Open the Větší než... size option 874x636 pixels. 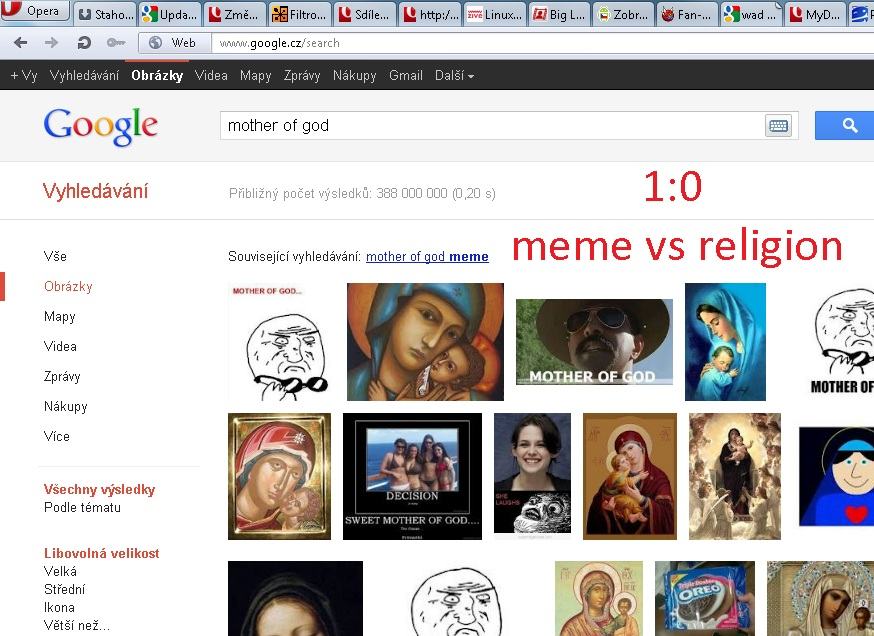pos(76,625)
